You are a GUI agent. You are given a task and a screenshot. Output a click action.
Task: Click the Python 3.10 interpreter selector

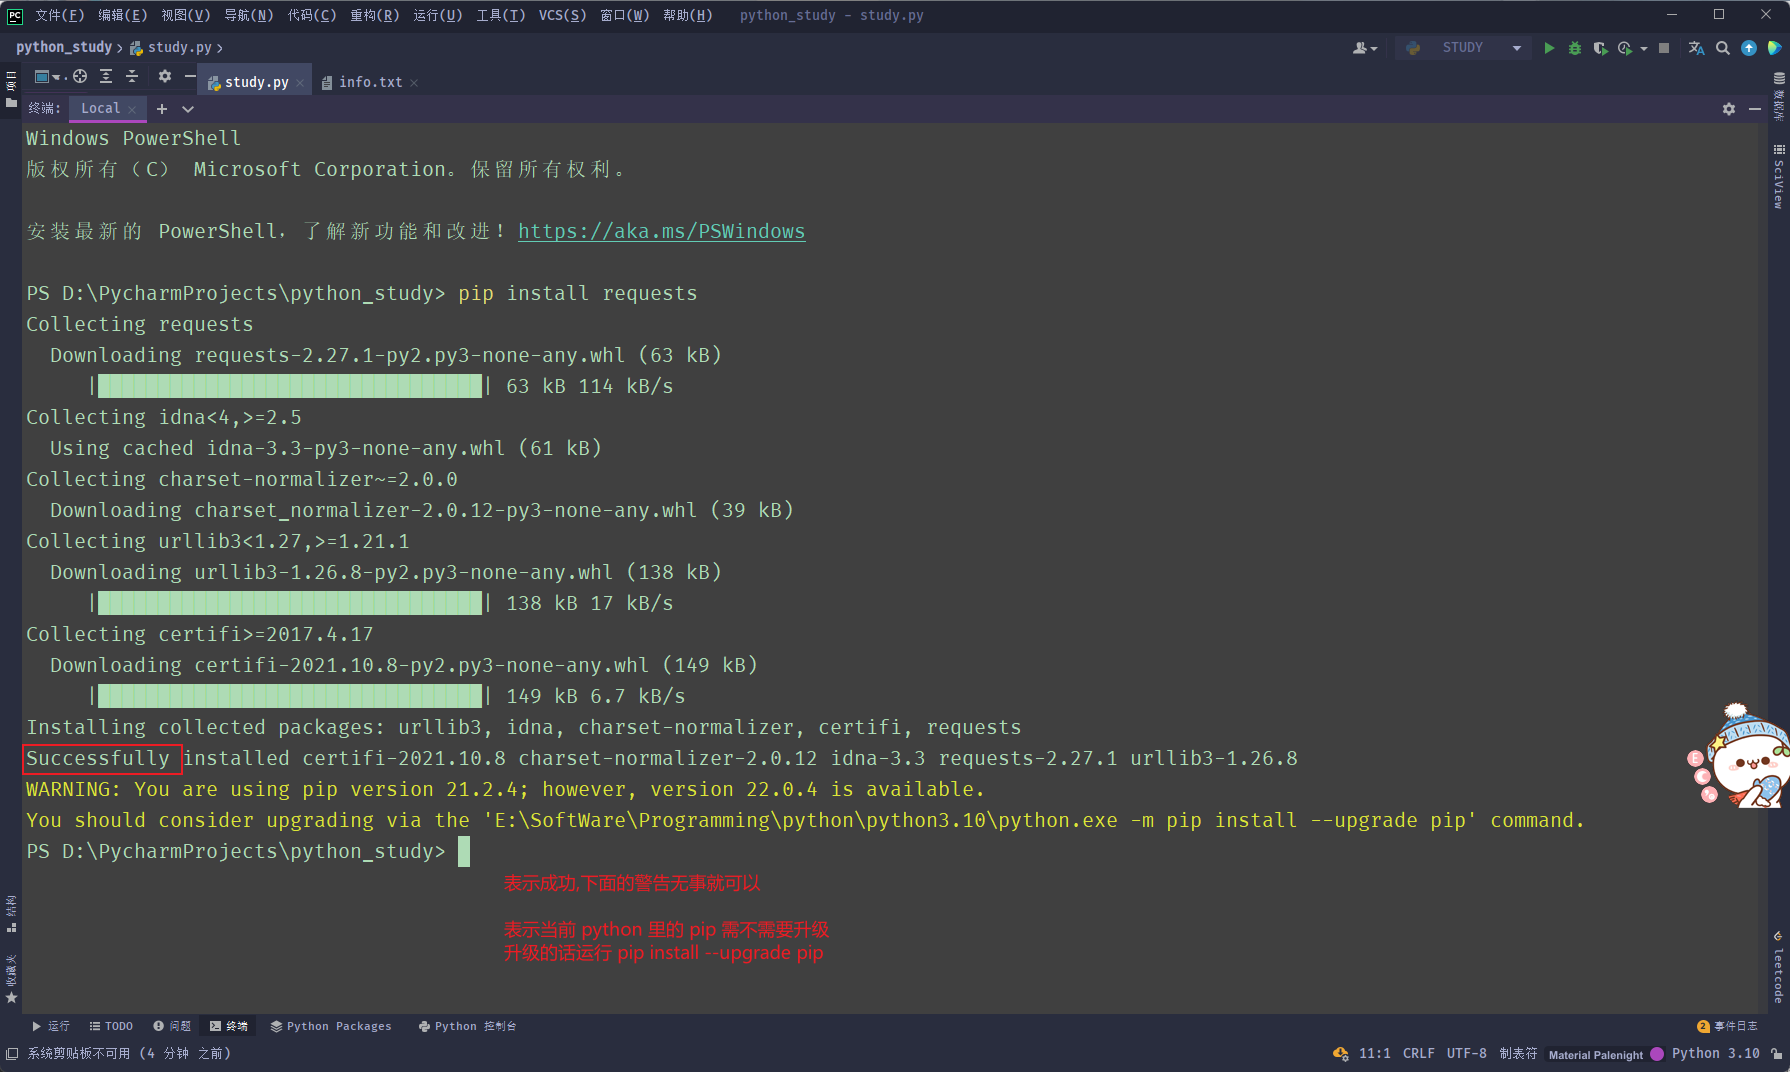[x=1715, y=1053]
